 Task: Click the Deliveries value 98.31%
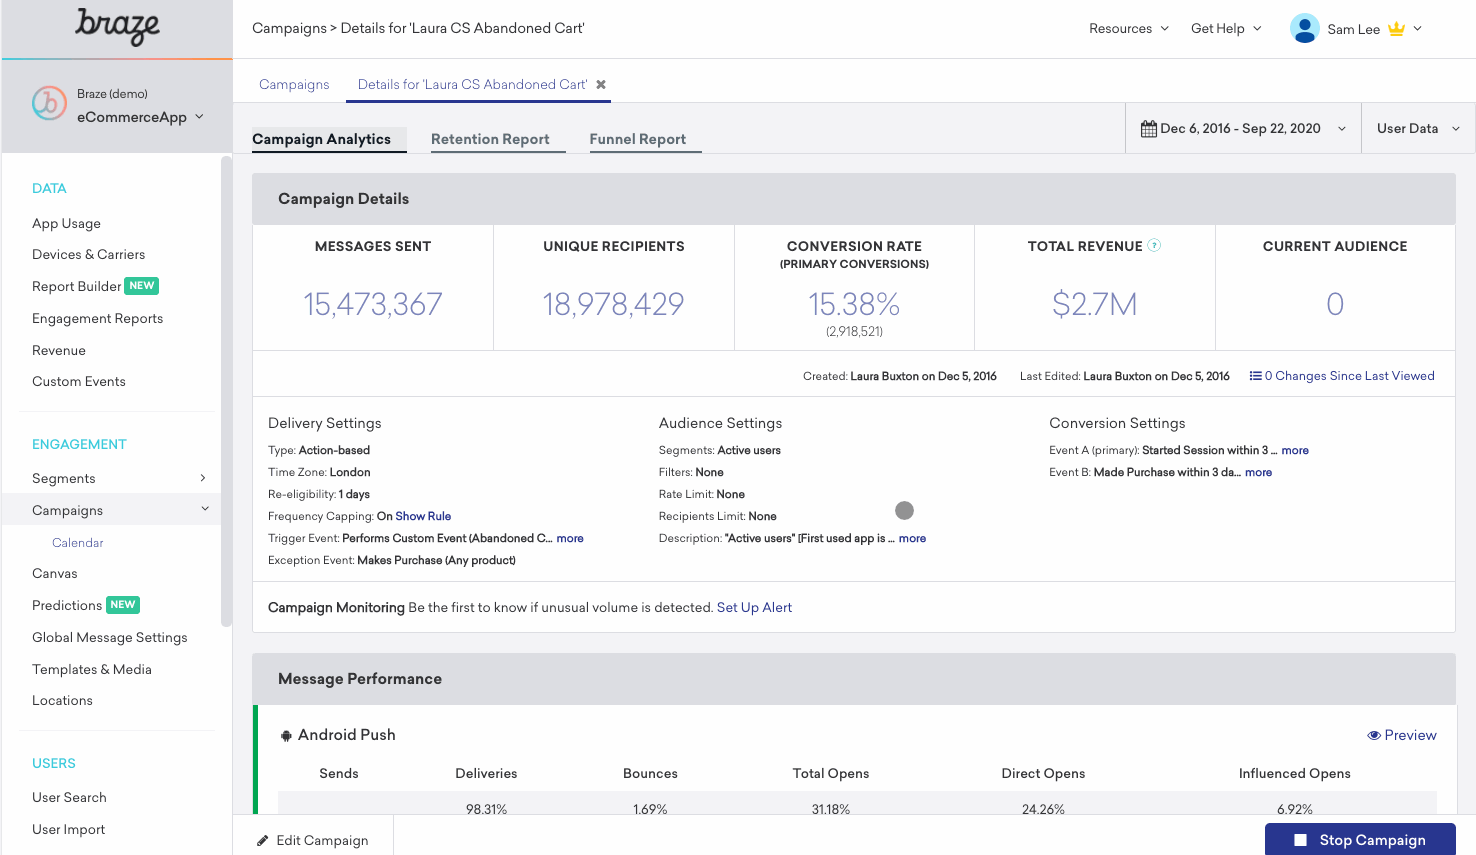tap(486, 809)
